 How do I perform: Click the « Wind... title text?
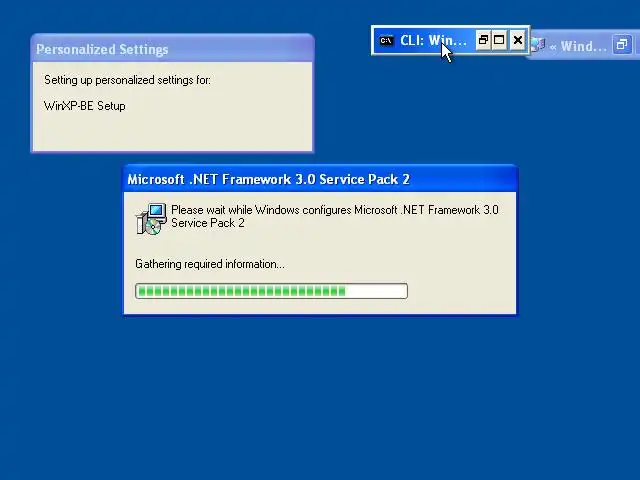[578, 46]
